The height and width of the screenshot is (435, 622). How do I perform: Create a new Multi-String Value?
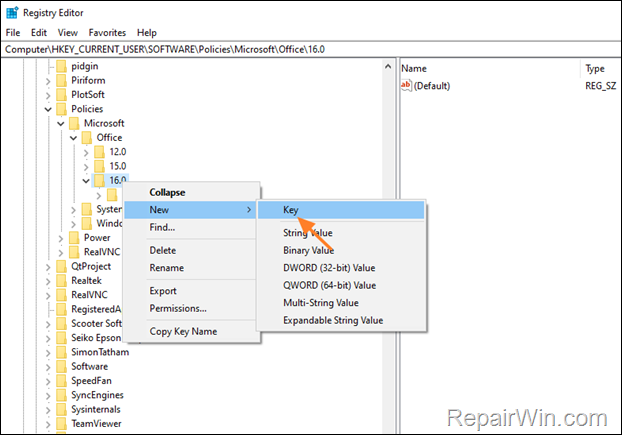(x=341, y=303)
